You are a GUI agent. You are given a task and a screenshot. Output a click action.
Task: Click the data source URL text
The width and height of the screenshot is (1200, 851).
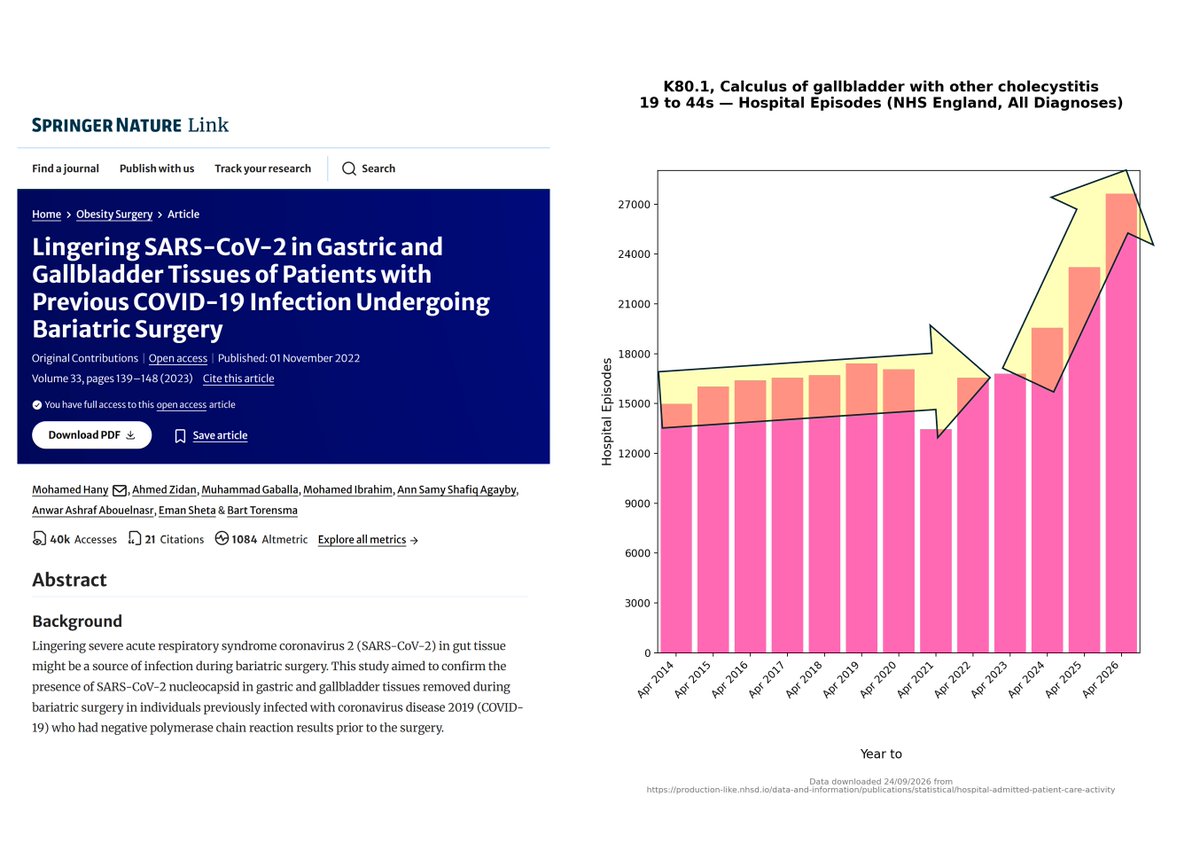click(x=881, y=789)
